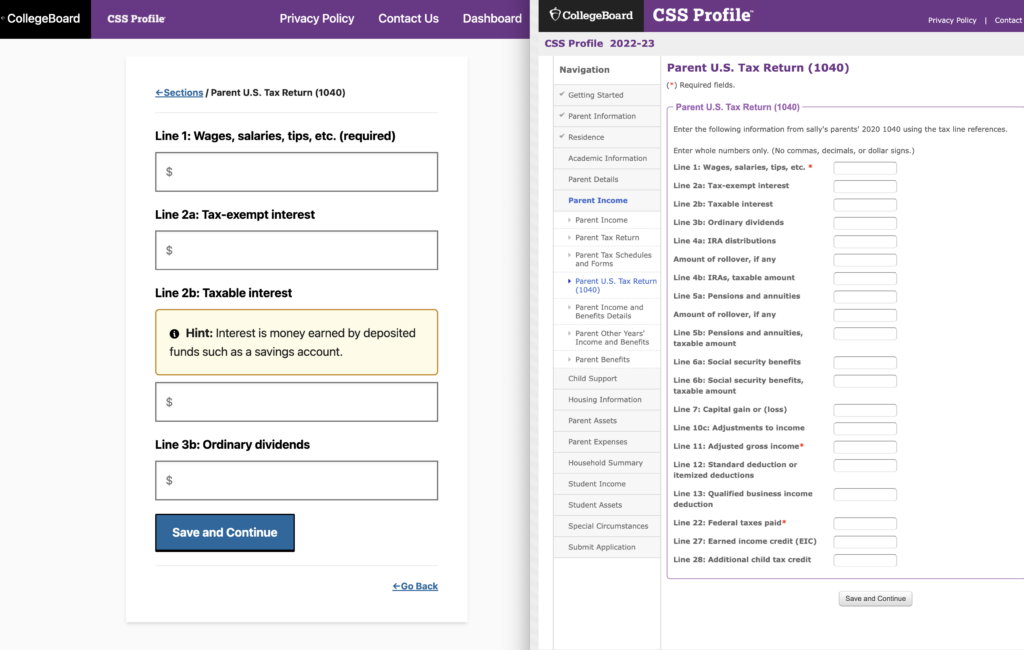Expand Parent Other Years' Income and Benefits
The image size is (1024, 650).
[x=610, y=337]
